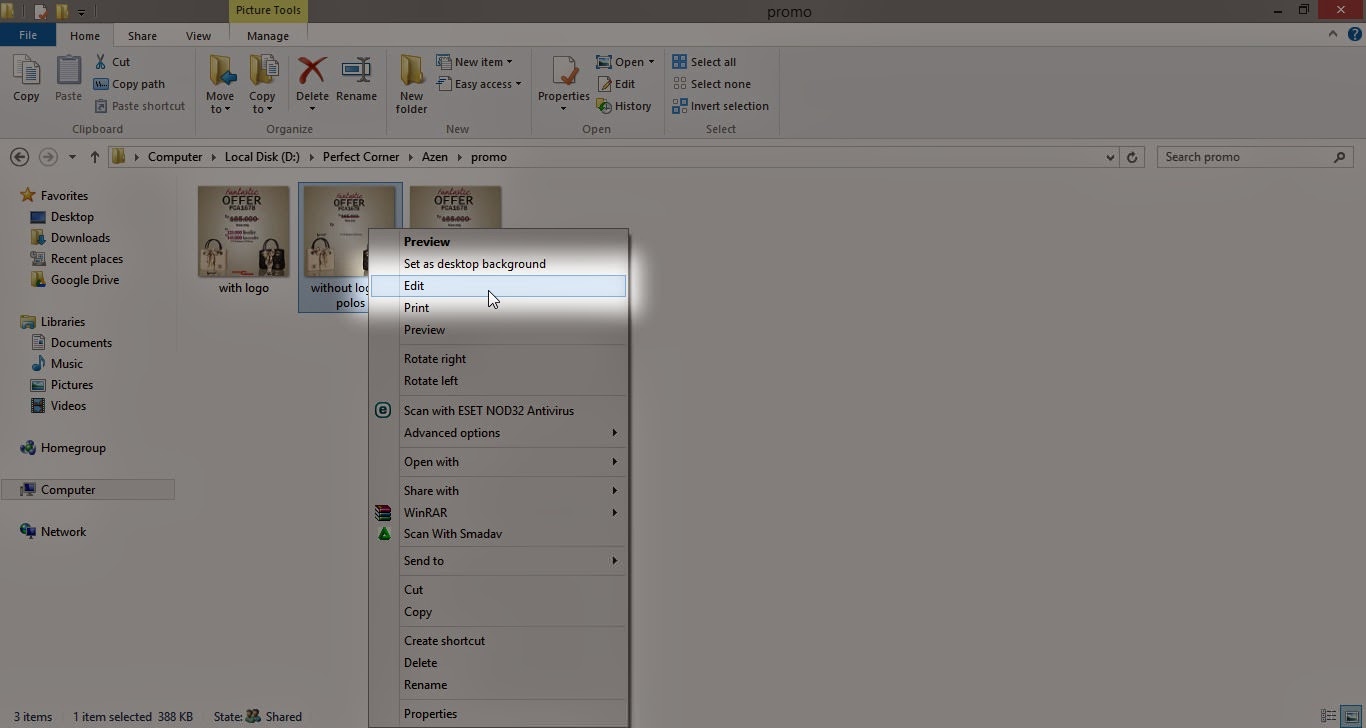Go up one folder level arrow
This screenshot has width=1366, height=728.
[95, 157]
